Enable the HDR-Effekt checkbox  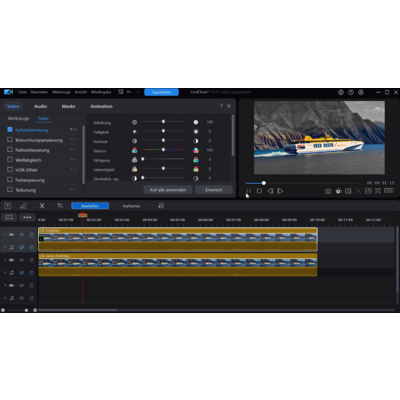coord(10,170)
